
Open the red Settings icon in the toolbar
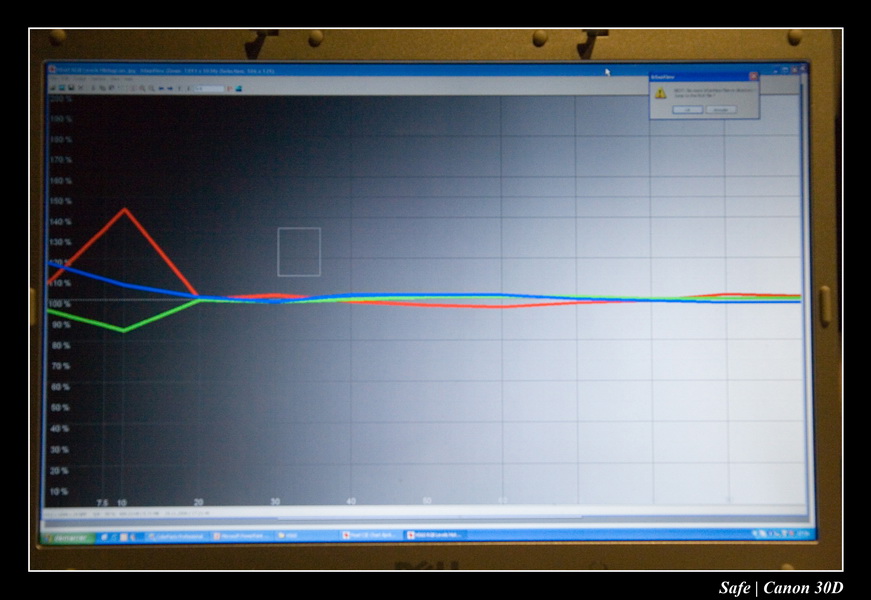[x=229, y=88]
